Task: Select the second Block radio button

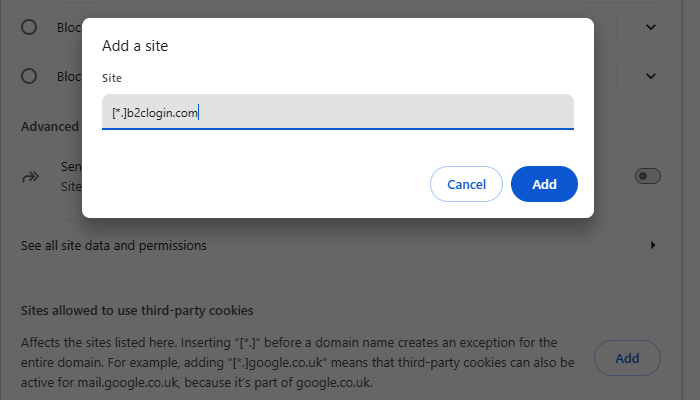Action: (29, 76)
